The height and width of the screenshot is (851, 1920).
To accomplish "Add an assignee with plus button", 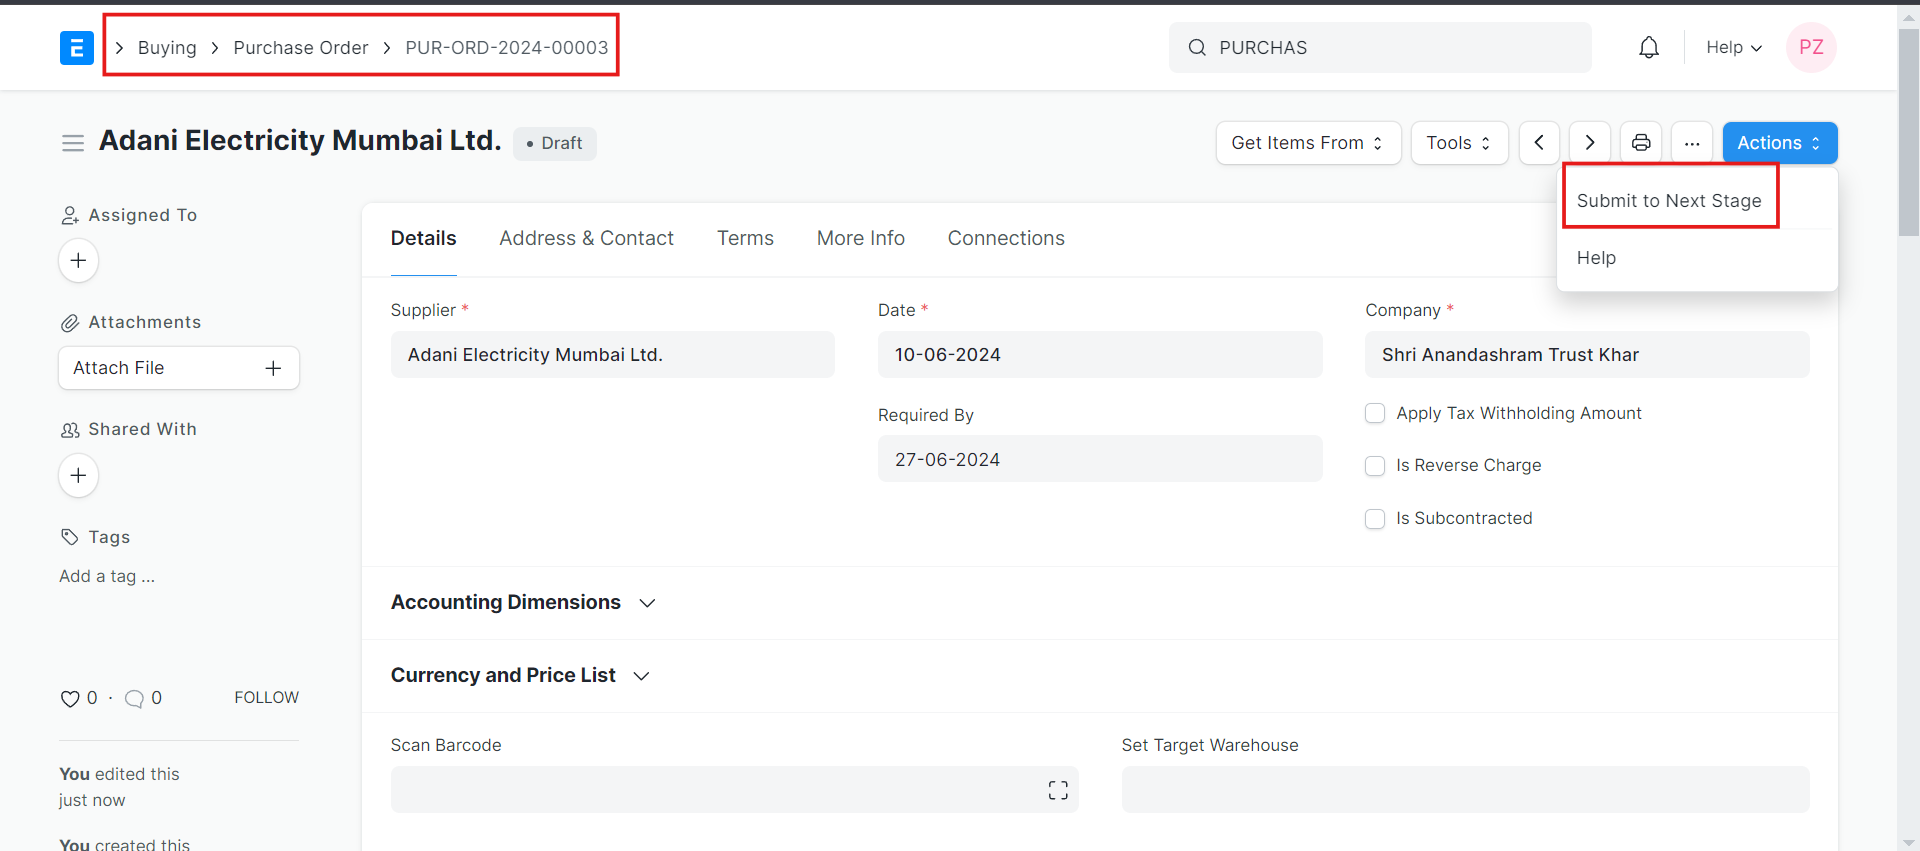I will (x=79, y=261).
